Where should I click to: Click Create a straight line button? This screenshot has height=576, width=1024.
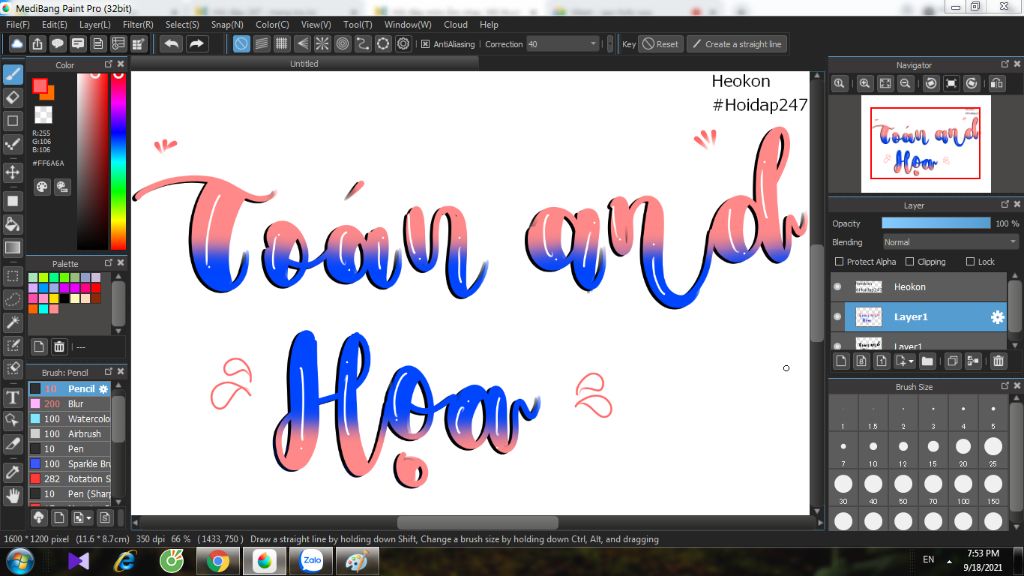737,44
